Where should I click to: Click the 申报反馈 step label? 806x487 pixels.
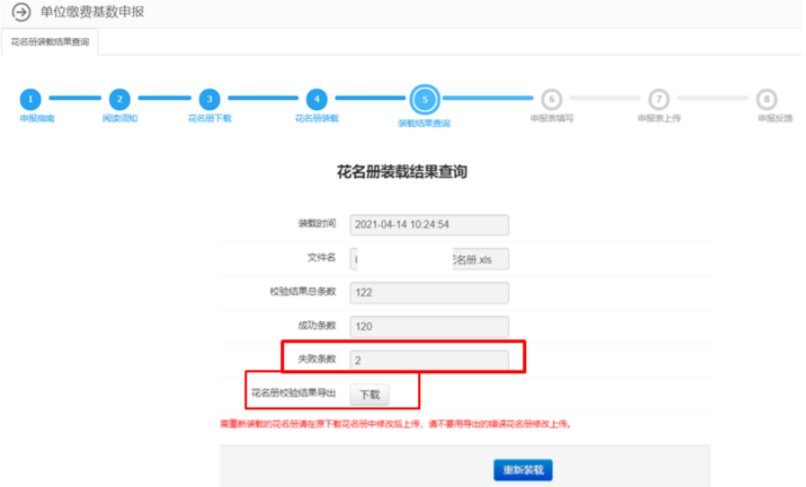point(775,118)
